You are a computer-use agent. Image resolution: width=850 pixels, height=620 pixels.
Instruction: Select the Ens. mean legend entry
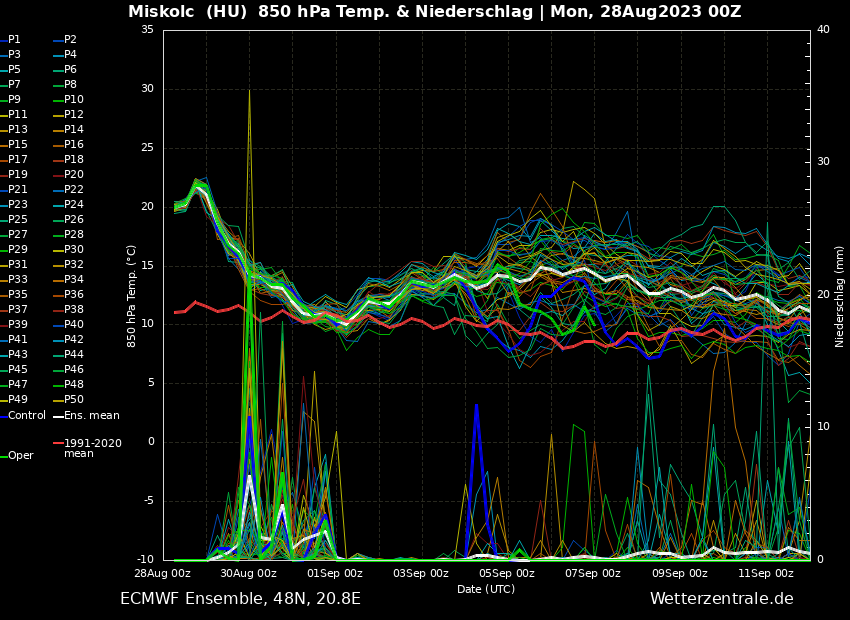pos(91,415)
